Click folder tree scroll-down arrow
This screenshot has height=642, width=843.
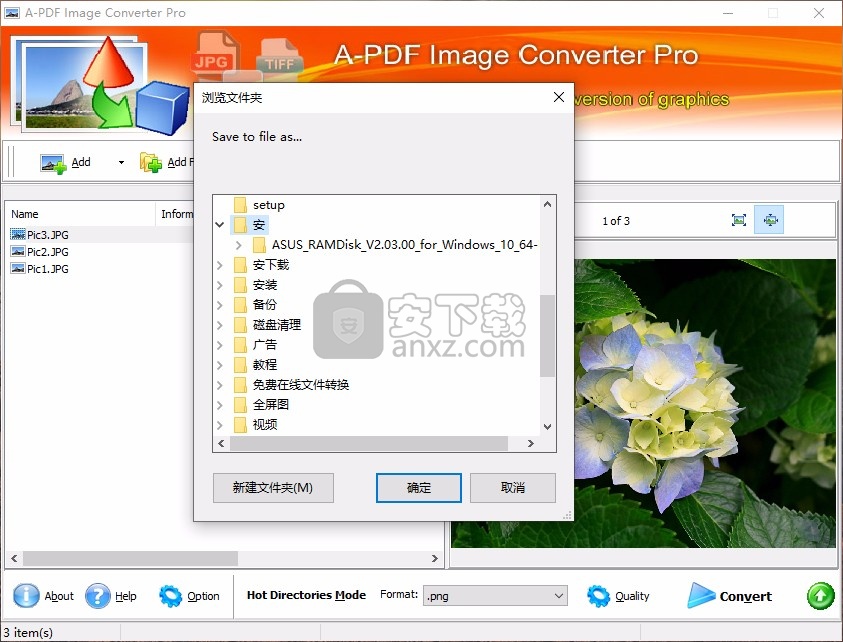pyautogui.click(x=547, y=427)
